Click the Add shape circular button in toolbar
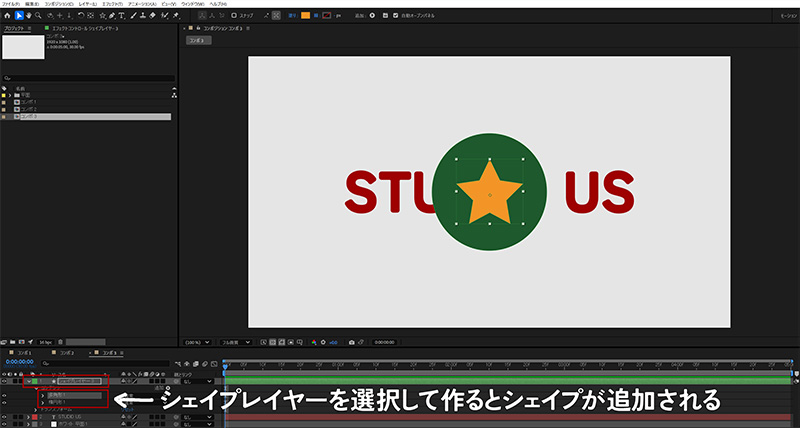 pyautogui.click(x=372, y=16)
